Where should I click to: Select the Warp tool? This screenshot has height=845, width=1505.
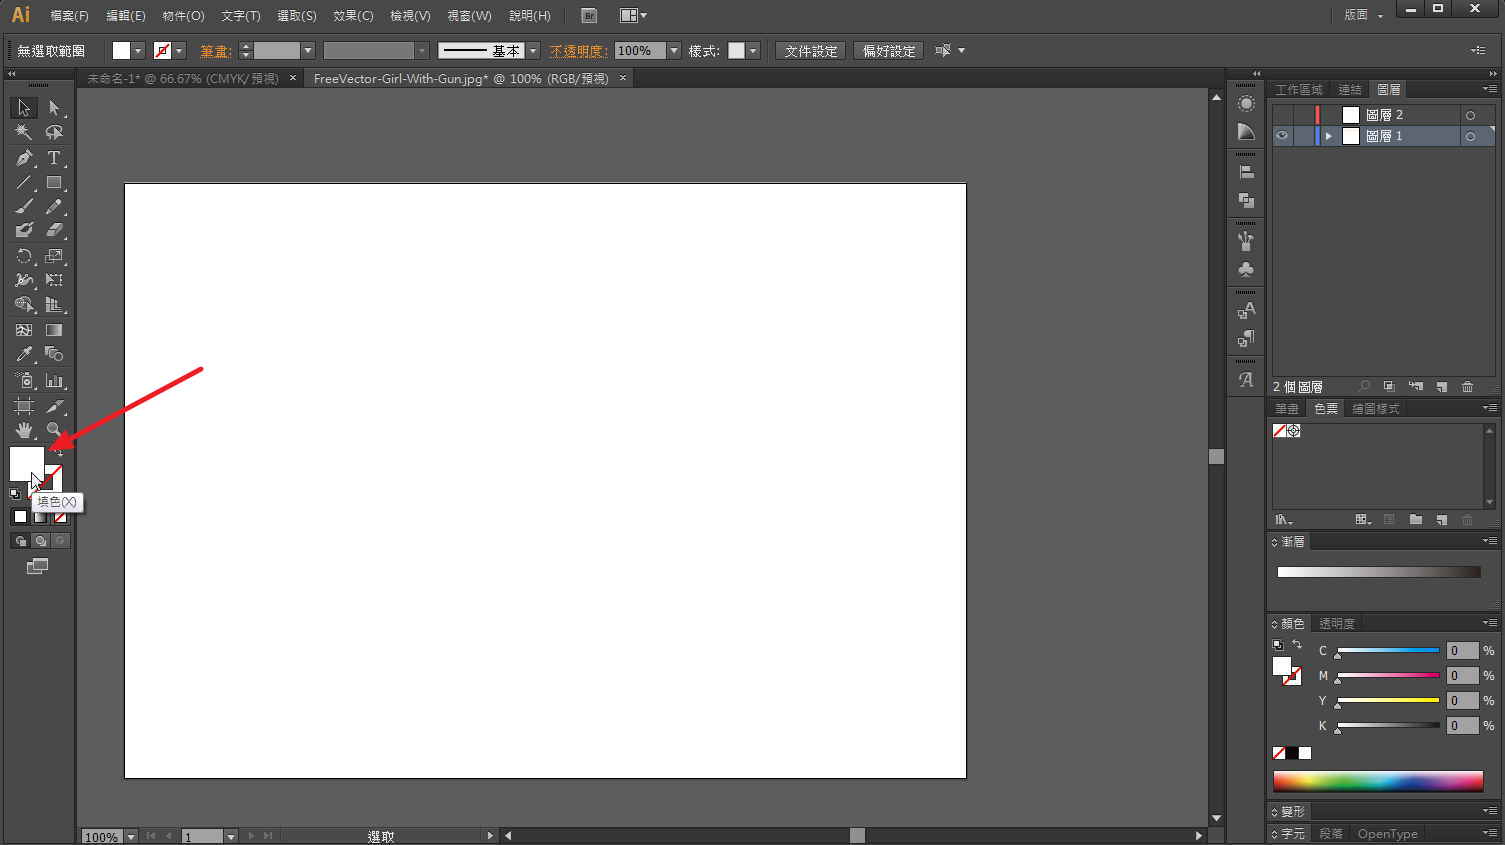coord(24,280)
